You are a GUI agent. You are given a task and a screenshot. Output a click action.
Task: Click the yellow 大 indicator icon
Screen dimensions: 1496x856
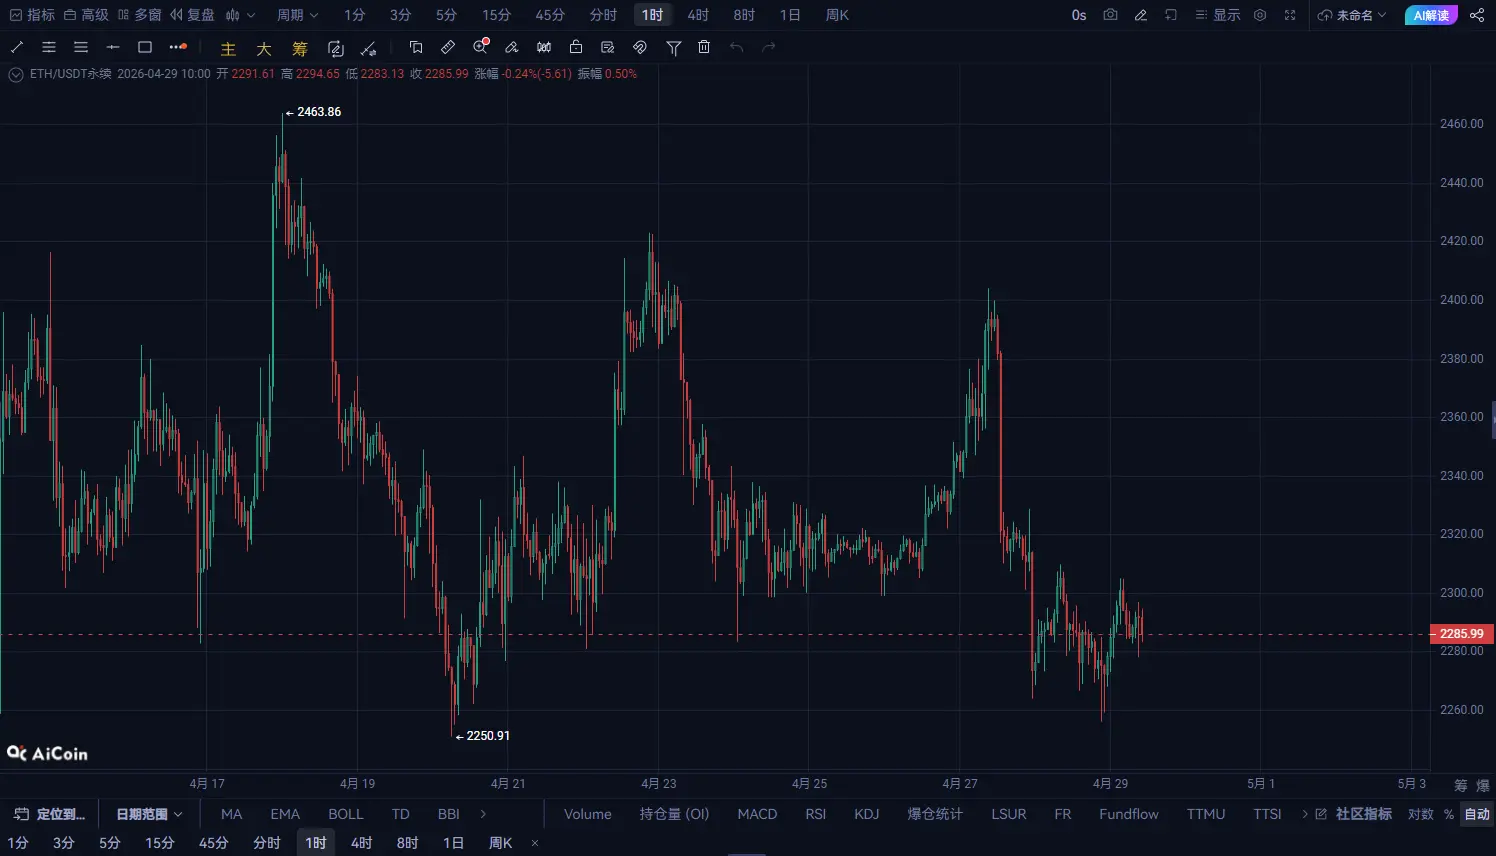pyautogui.click(x=264, y=48)
